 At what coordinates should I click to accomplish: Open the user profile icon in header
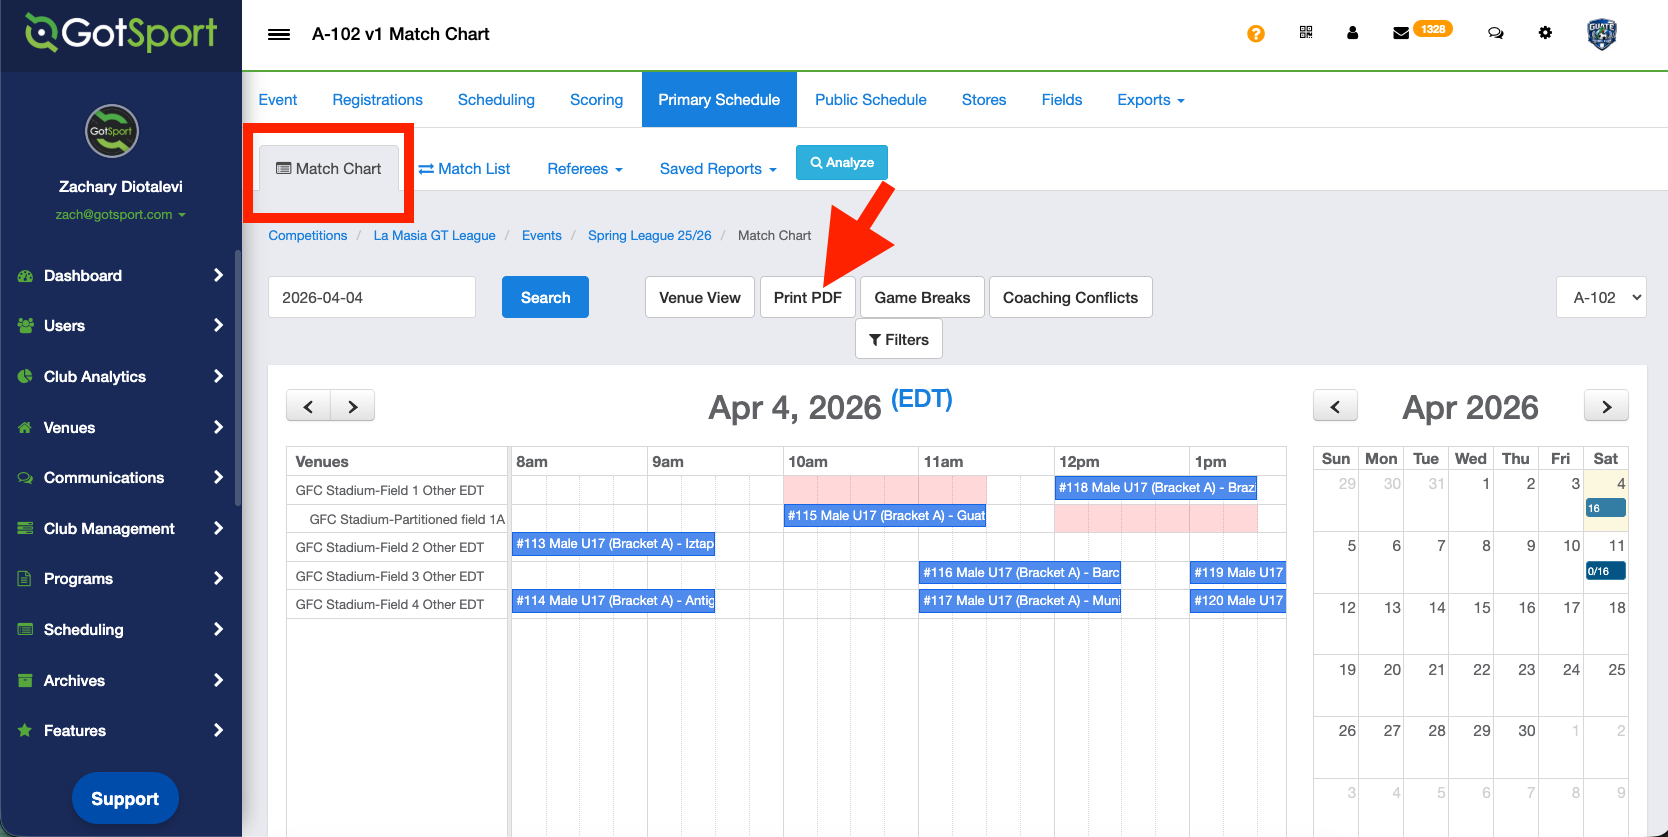tap(1353, 33)
